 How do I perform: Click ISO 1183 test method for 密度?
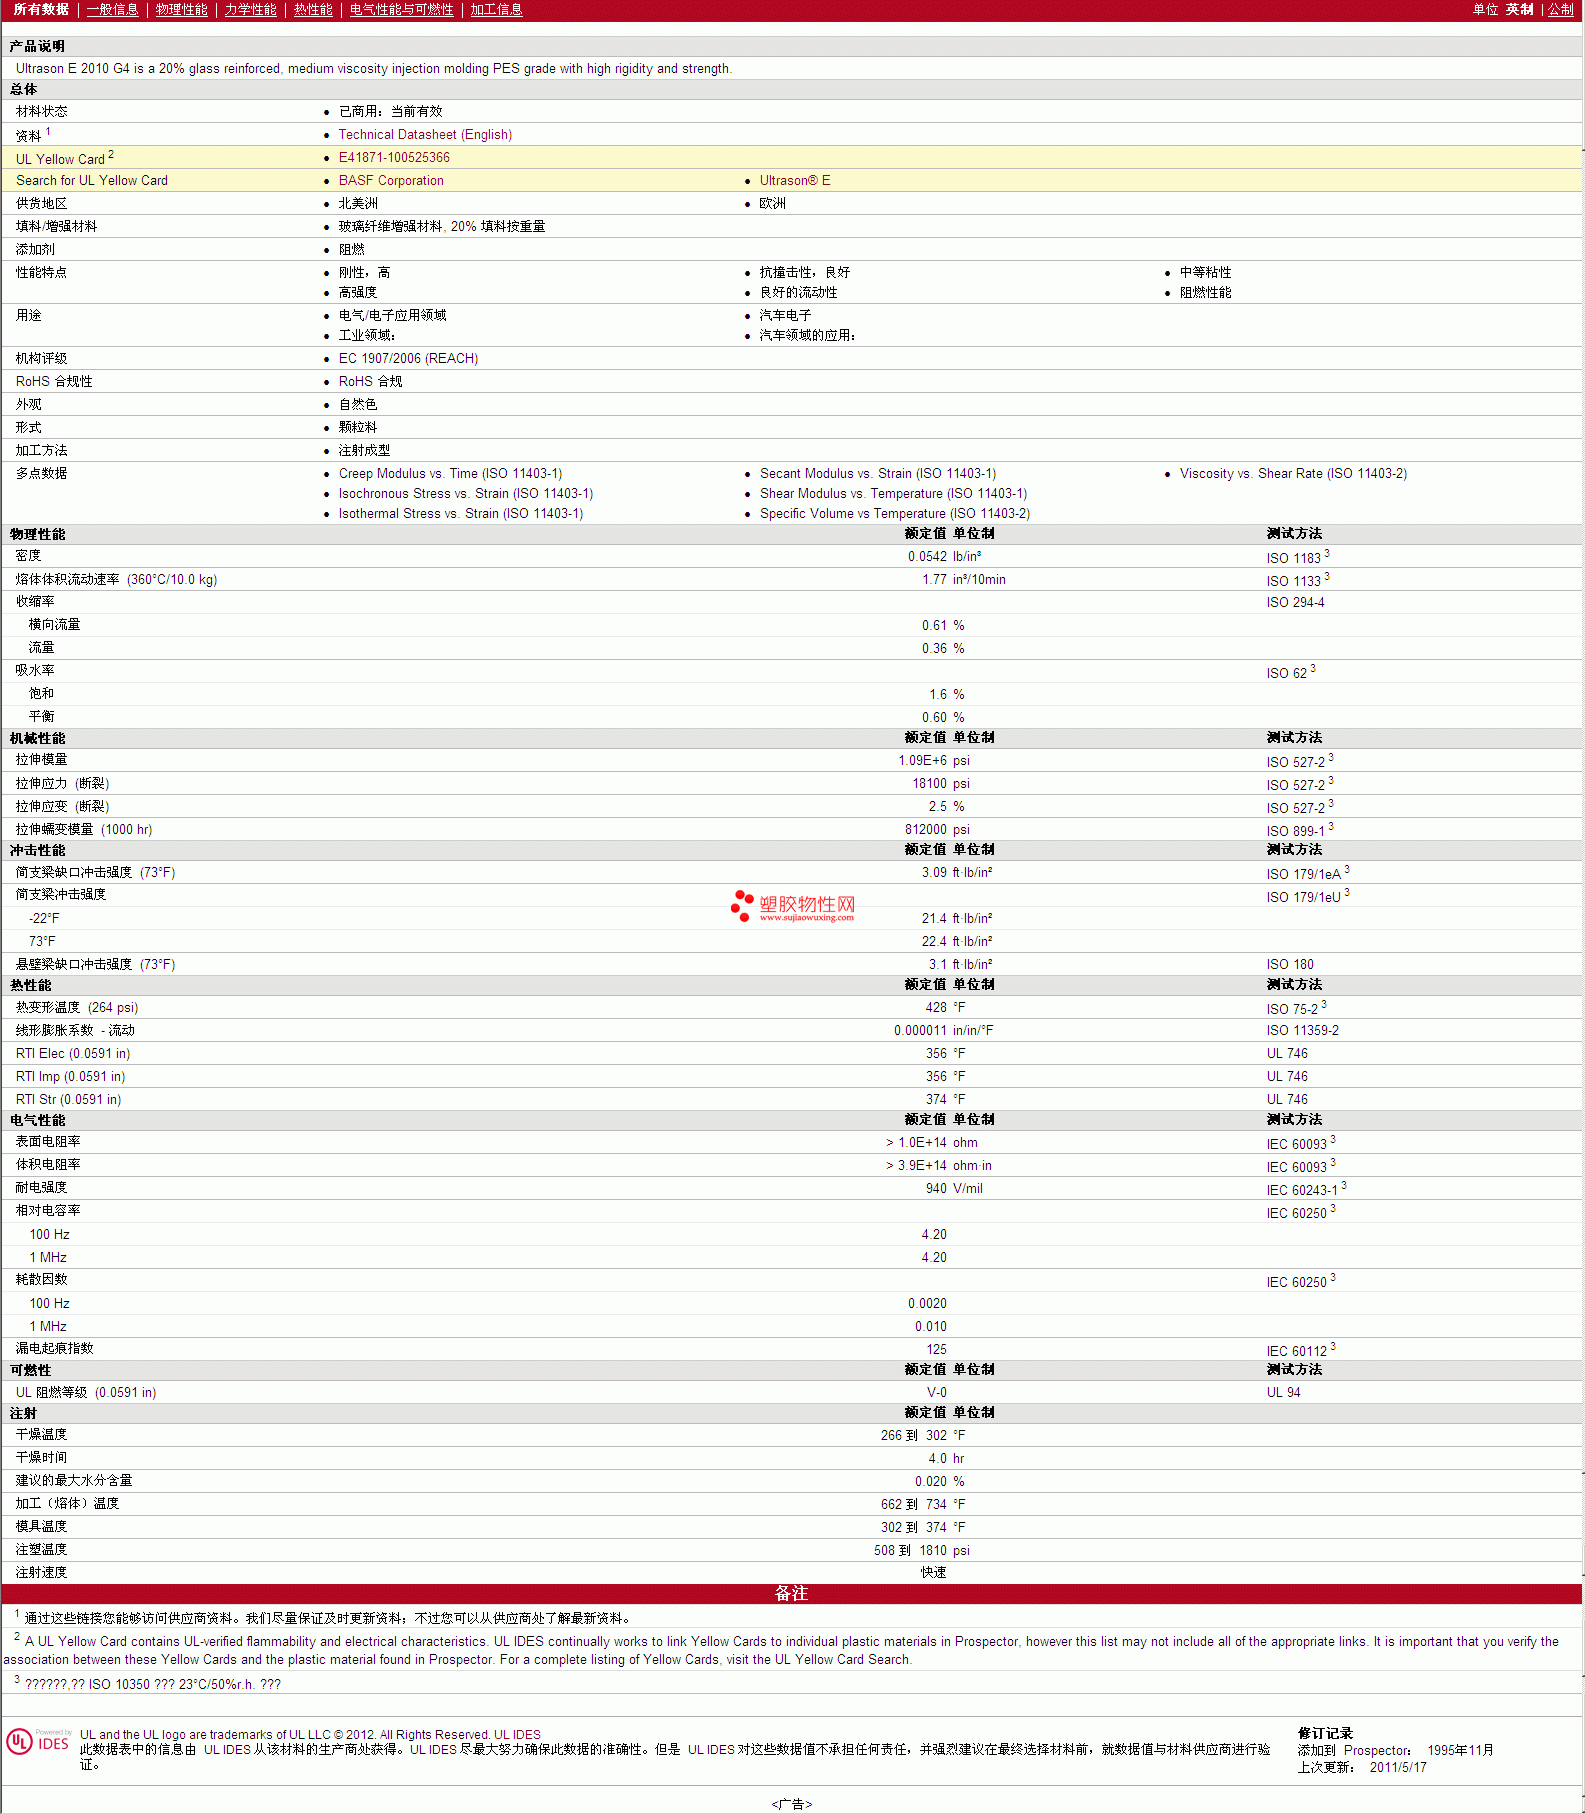1293,558
